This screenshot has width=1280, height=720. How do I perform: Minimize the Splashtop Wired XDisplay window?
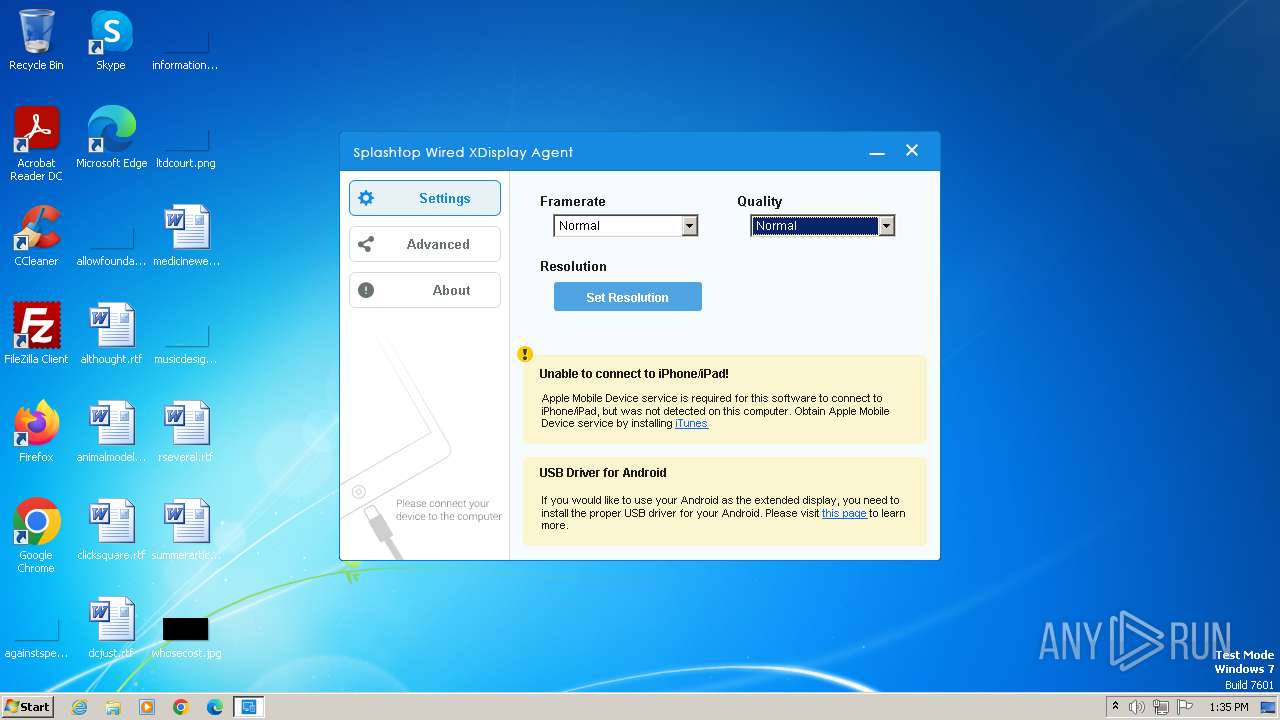click(x=877, y=152)
